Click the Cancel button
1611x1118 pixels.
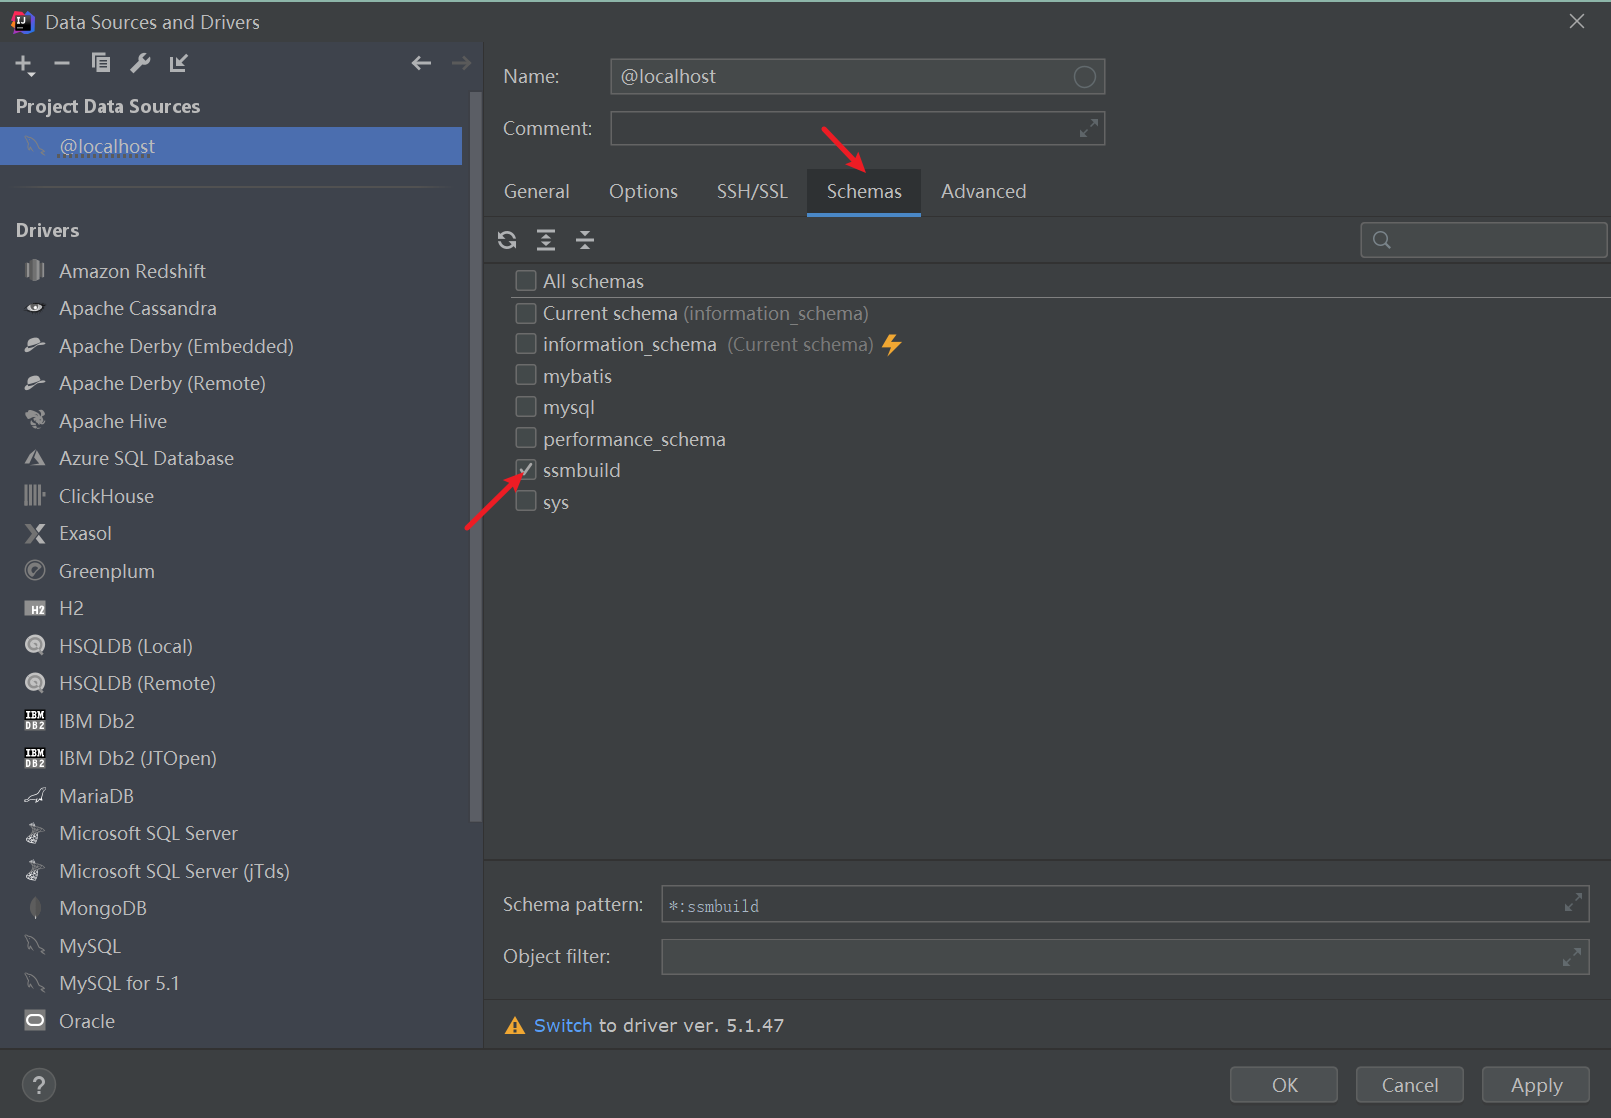point(1410,1085)
